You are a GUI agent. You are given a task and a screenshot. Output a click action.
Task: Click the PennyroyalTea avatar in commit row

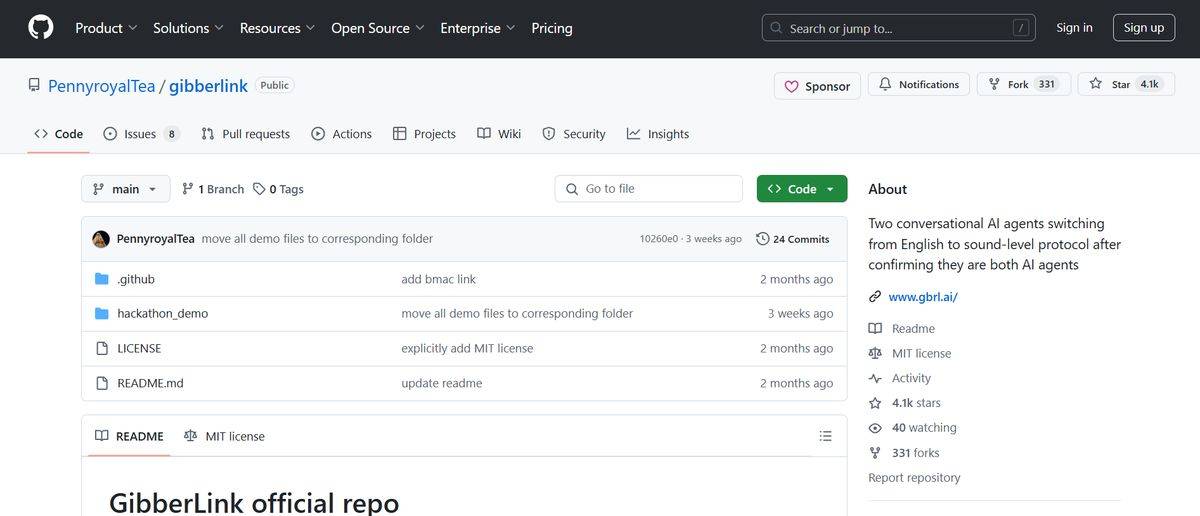coord(101,239)
